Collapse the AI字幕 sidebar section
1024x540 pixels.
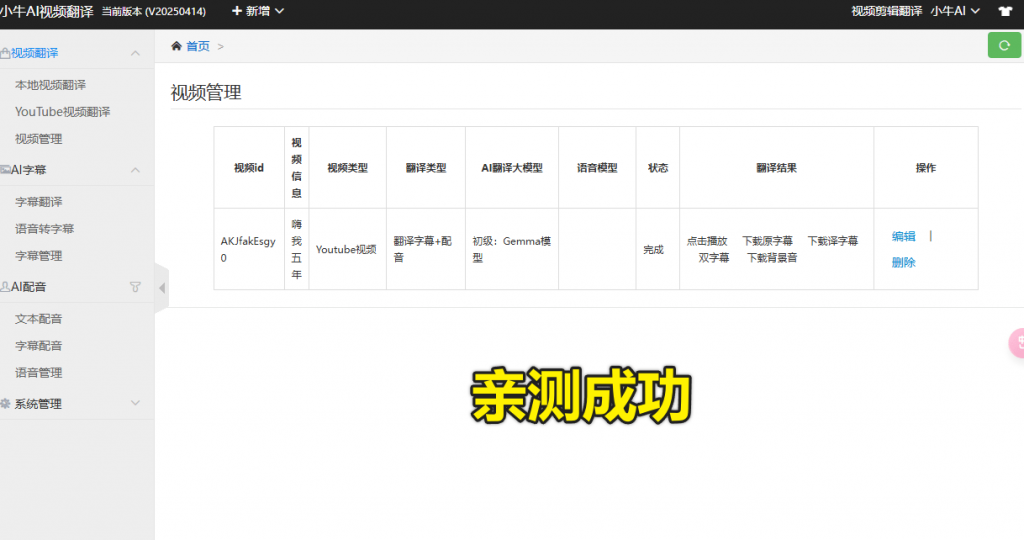[x=135, y=170]
